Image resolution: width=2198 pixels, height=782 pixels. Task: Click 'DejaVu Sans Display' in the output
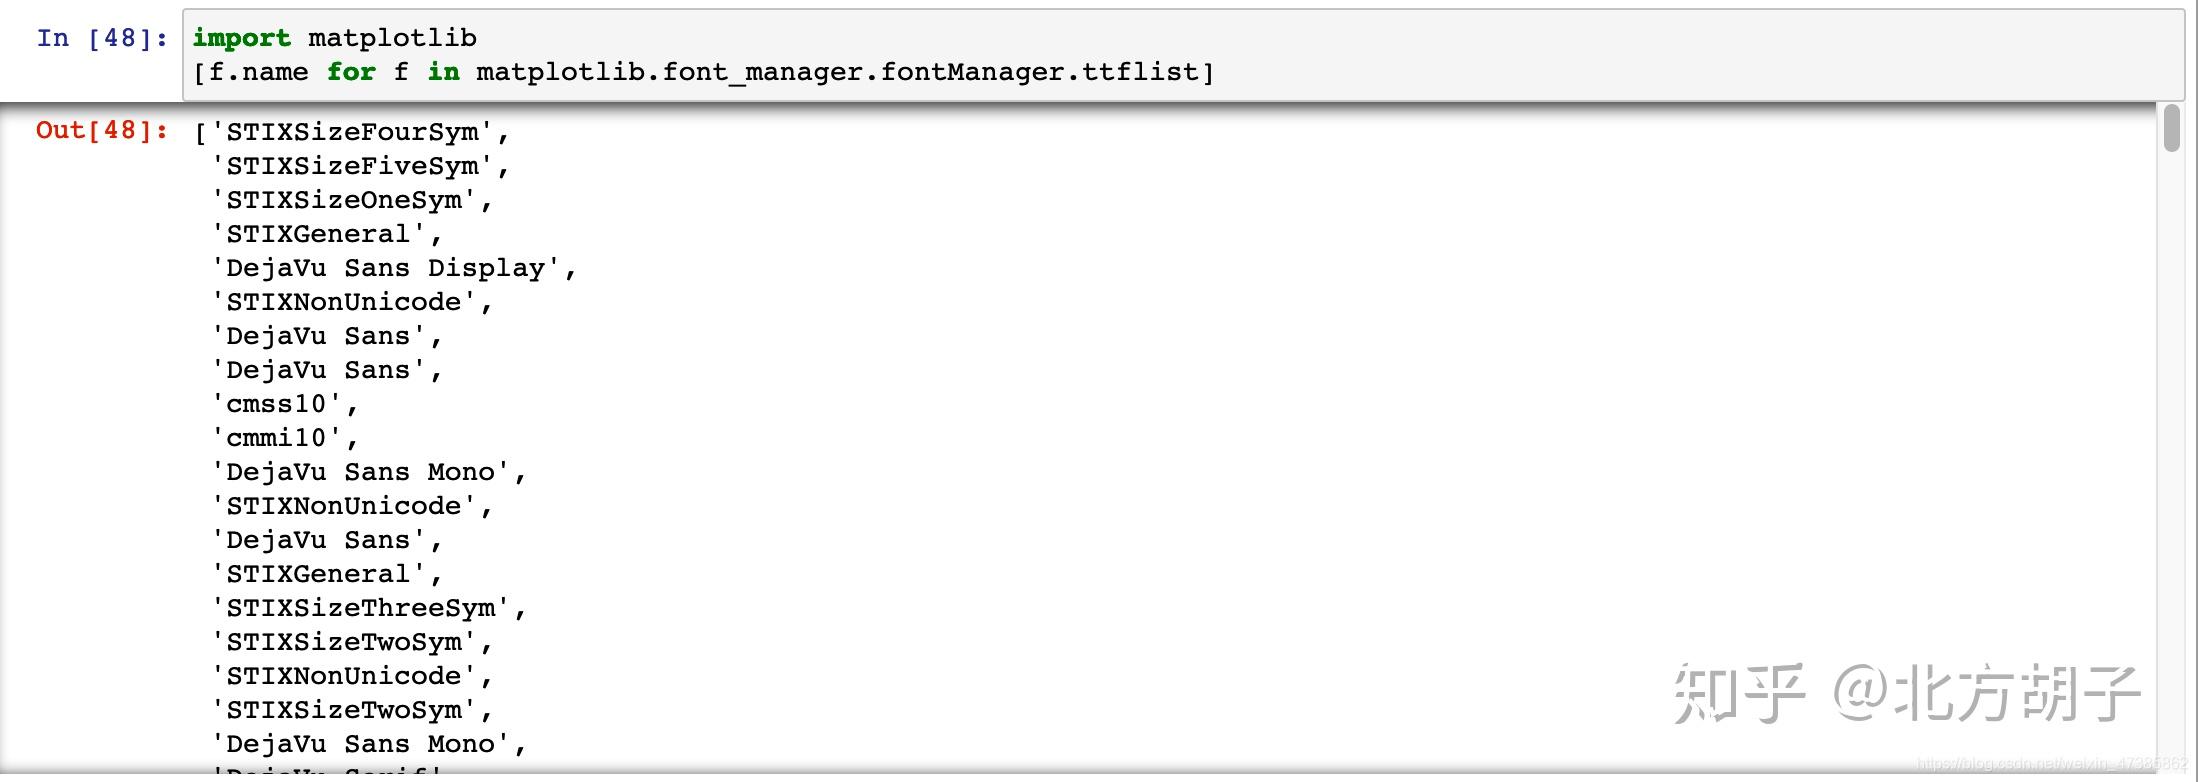click(x=386, y=268)
